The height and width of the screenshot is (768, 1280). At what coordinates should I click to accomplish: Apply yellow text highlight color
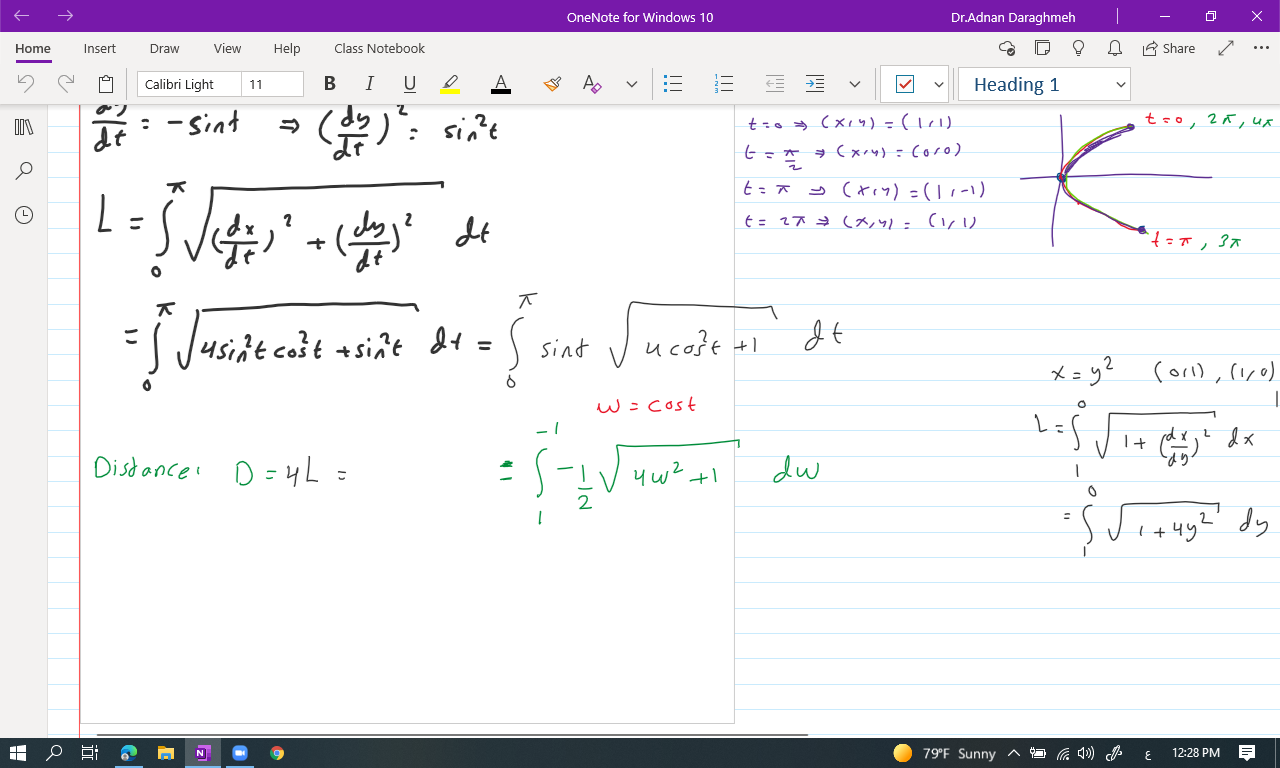pos(450,84)
